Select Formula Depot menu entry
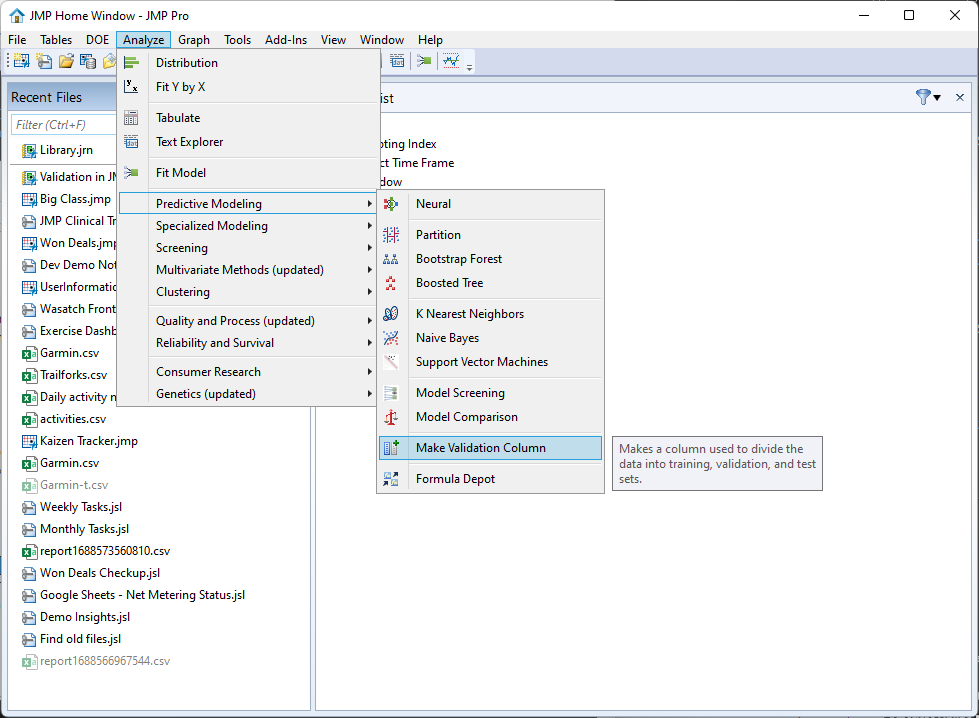The width and height of the screenshot is (979, 718). pyautogui.click(x=490, y=479)
